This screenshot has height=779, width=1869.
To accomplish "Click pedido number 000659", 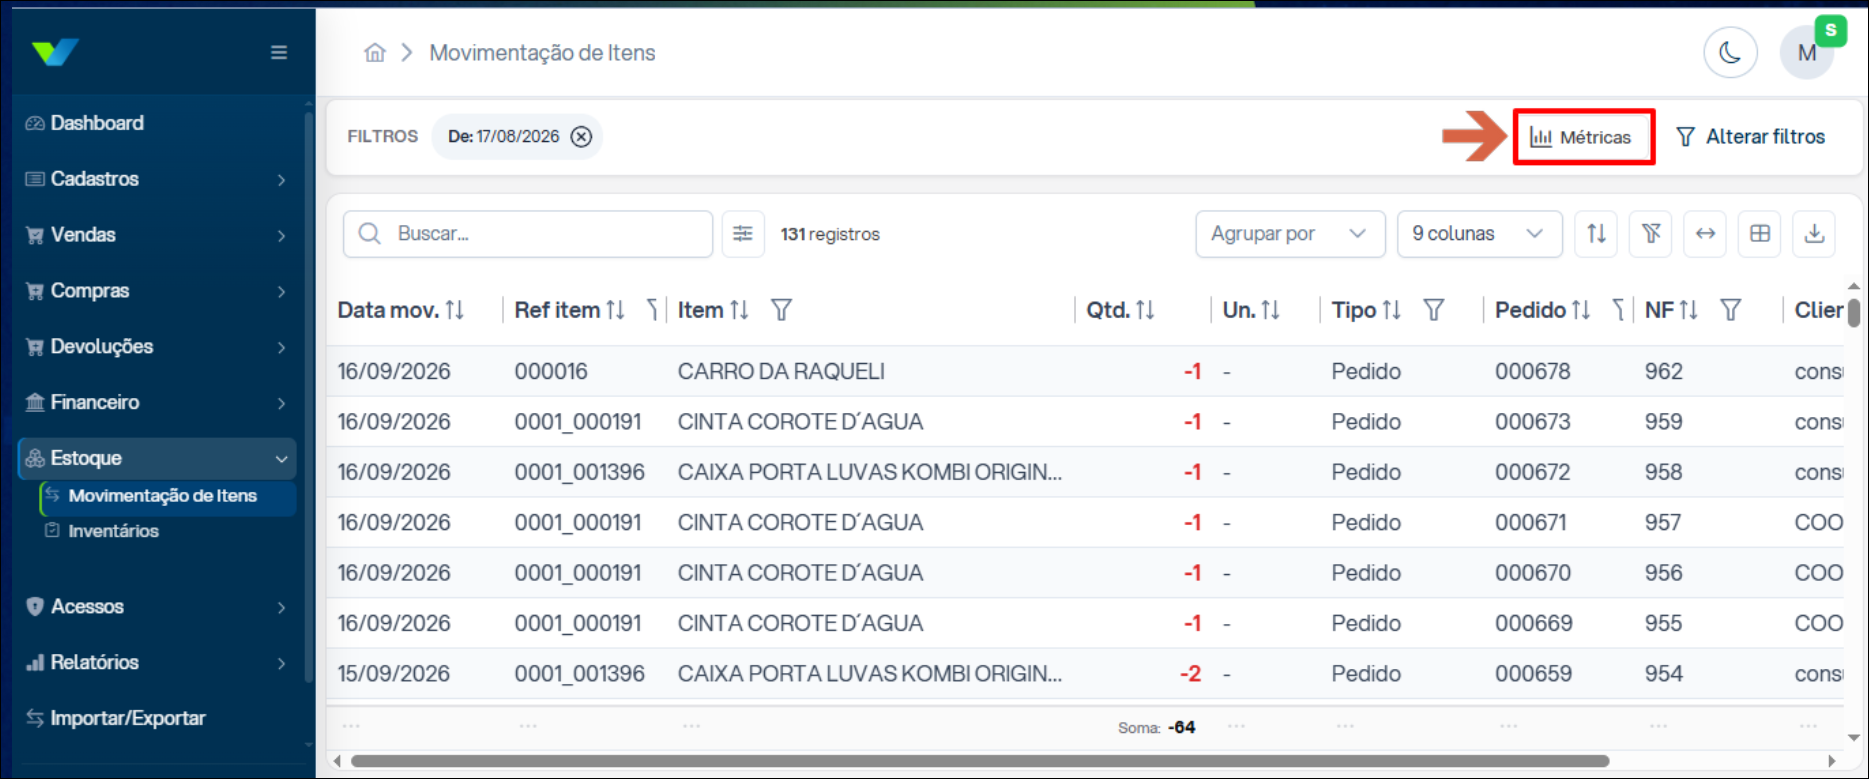I will point(1534,674).
